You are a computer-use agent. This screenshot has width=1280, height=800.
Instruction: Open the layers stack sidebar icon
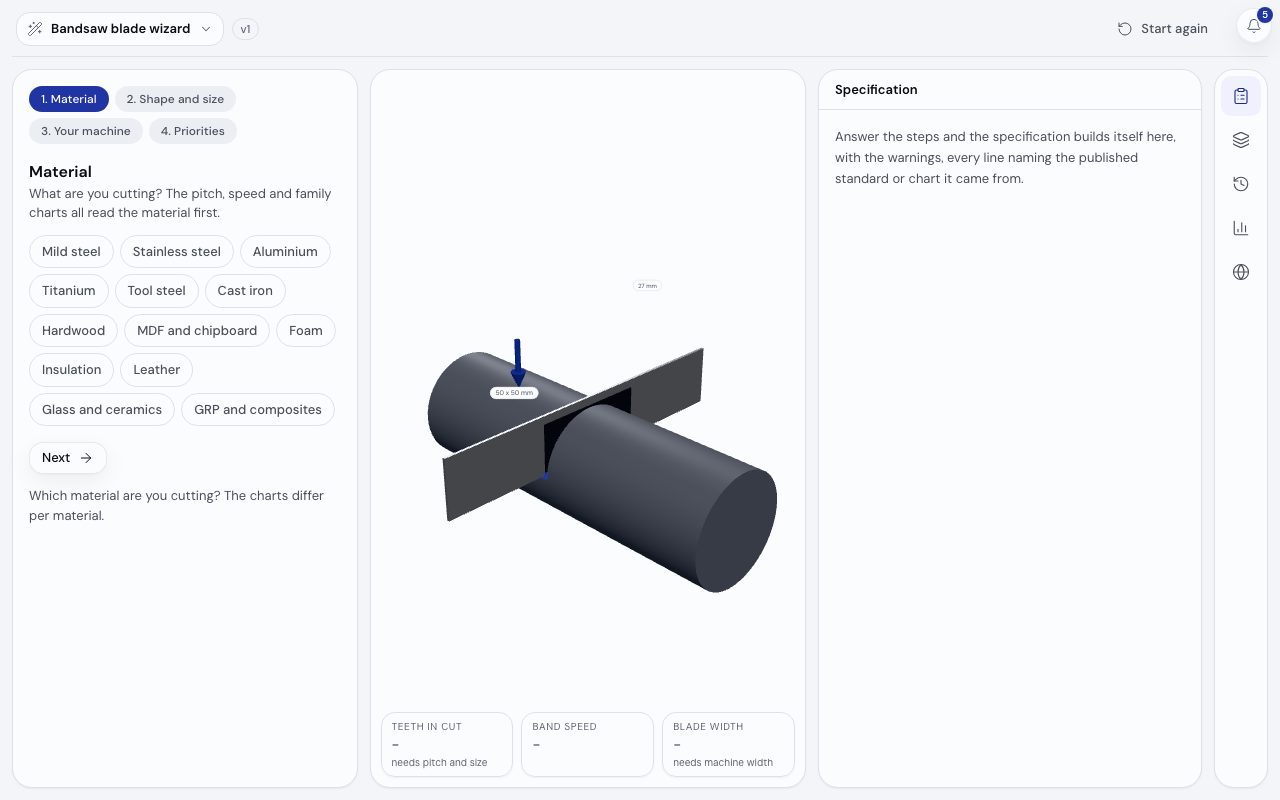click(1241, 140)
